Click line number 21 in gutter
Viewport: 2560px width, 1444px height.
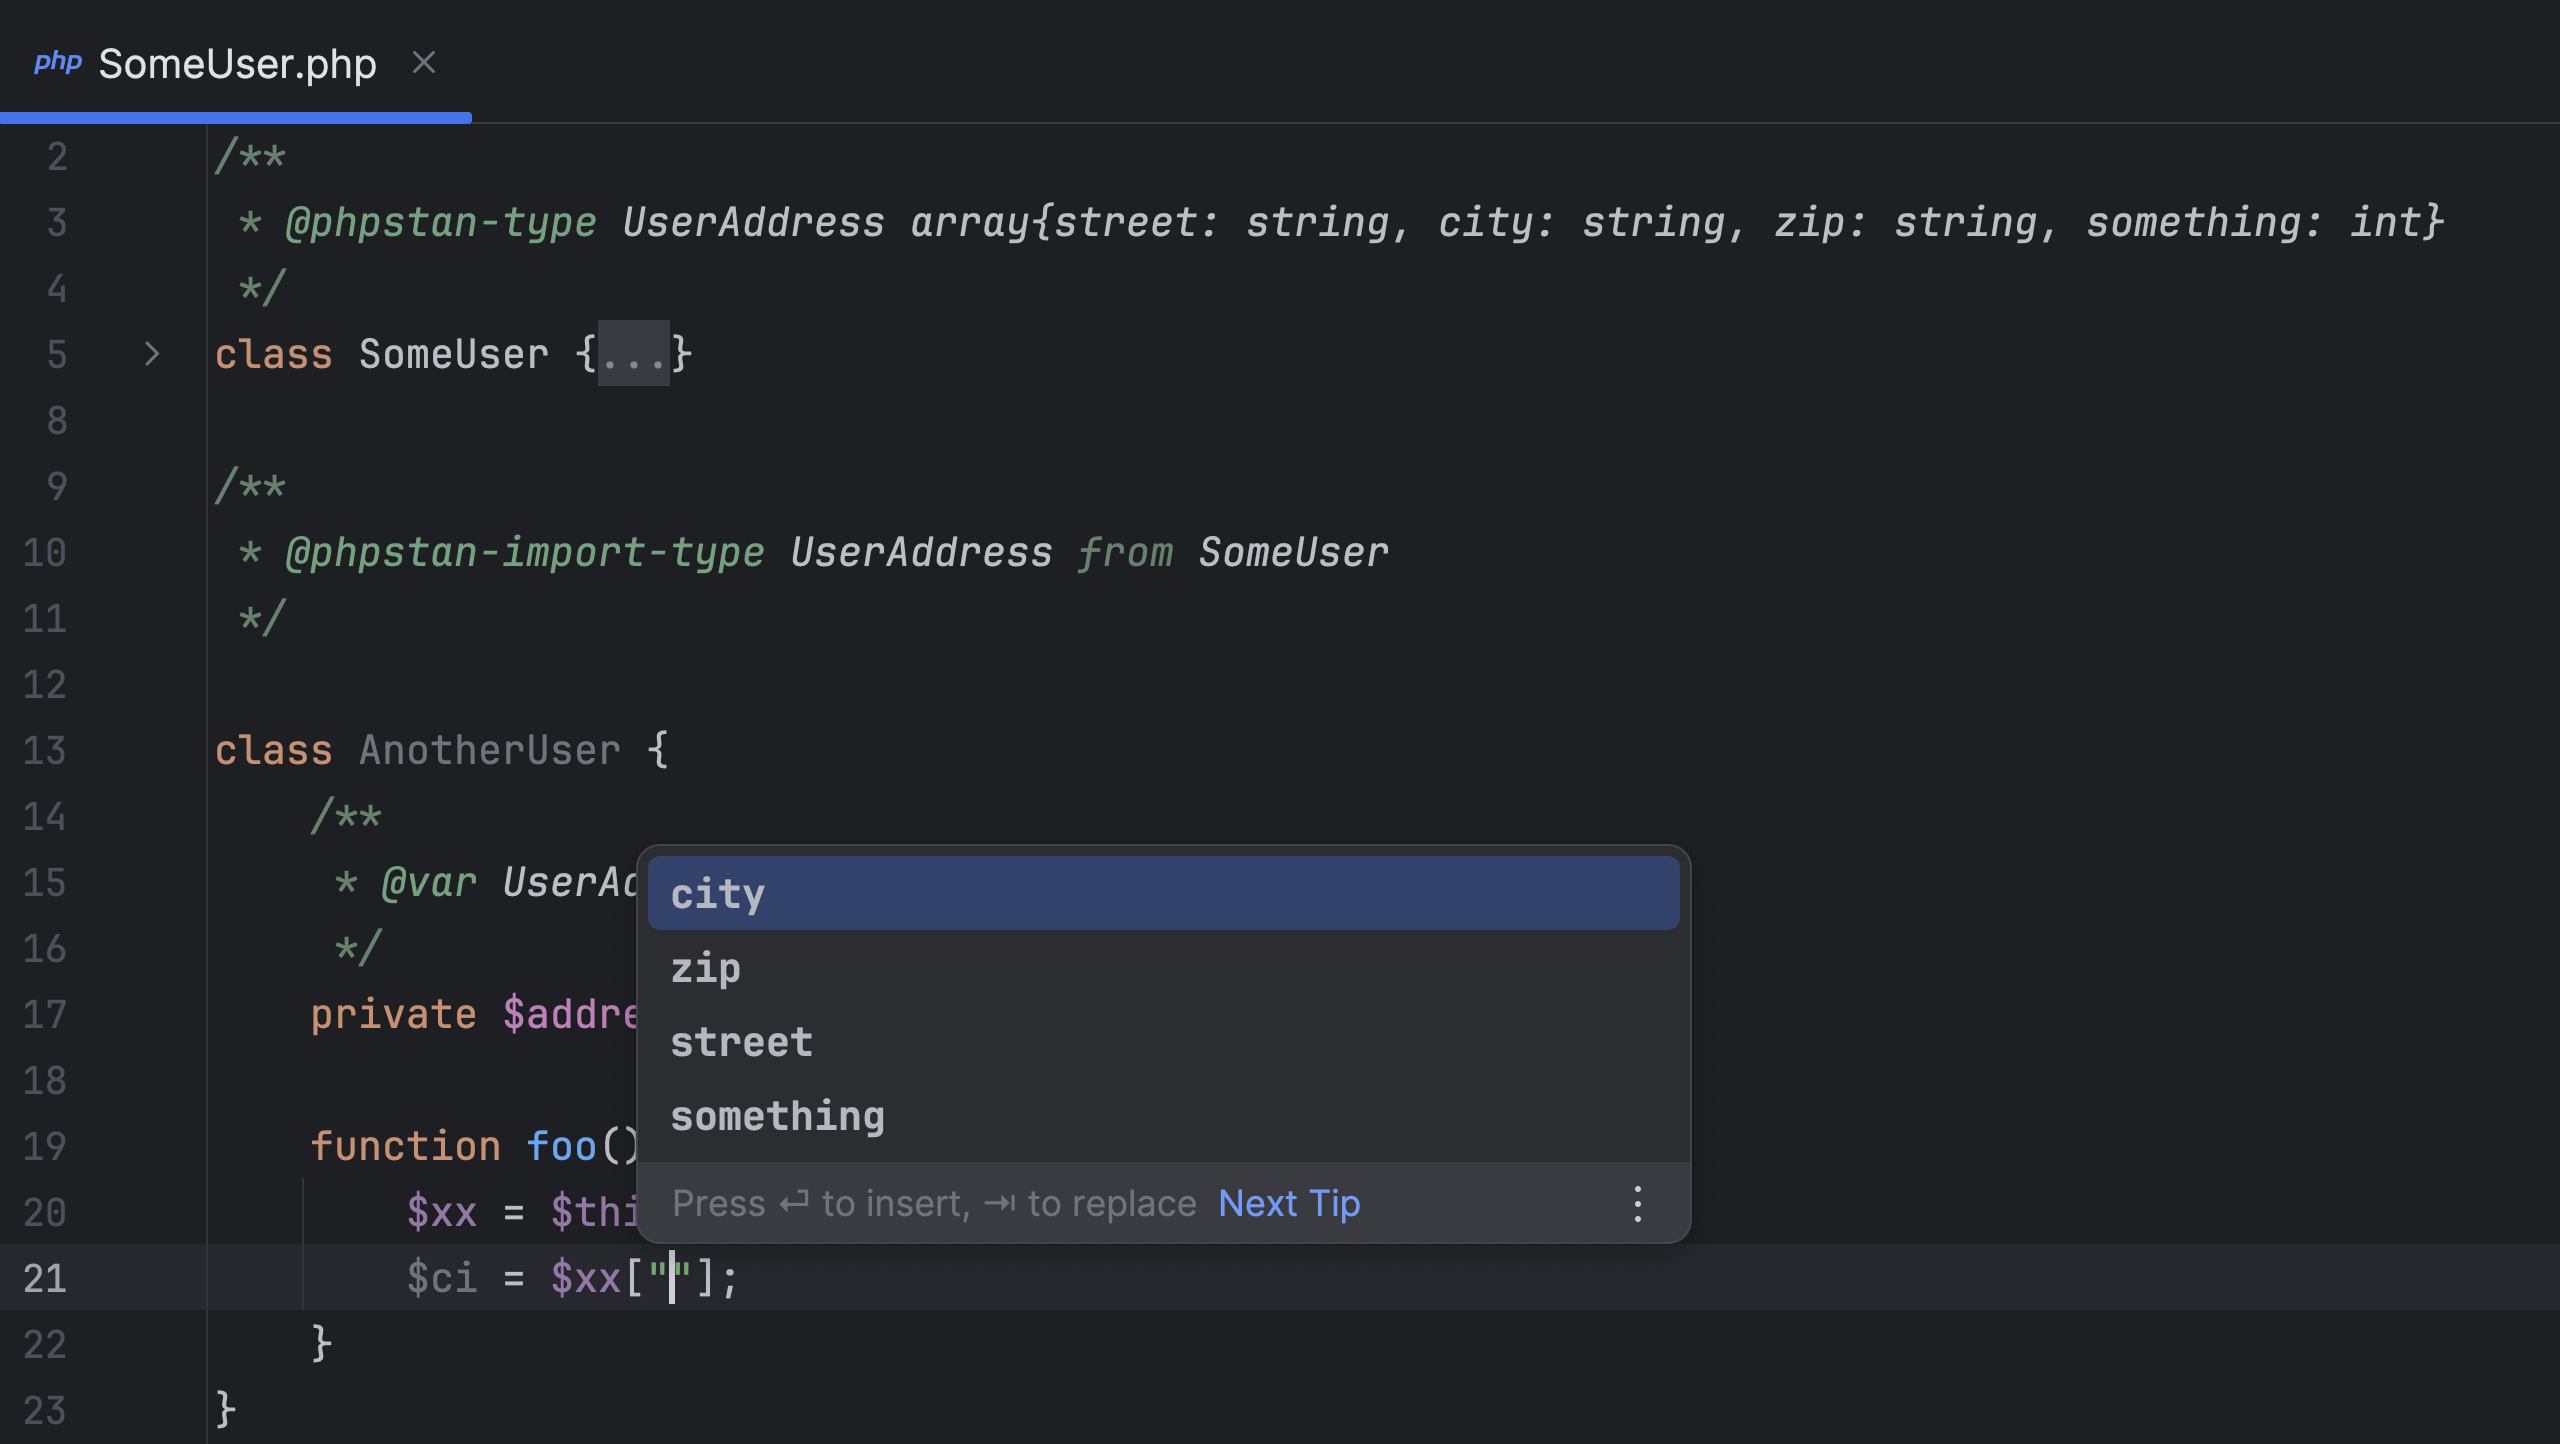coord(44,1278)
